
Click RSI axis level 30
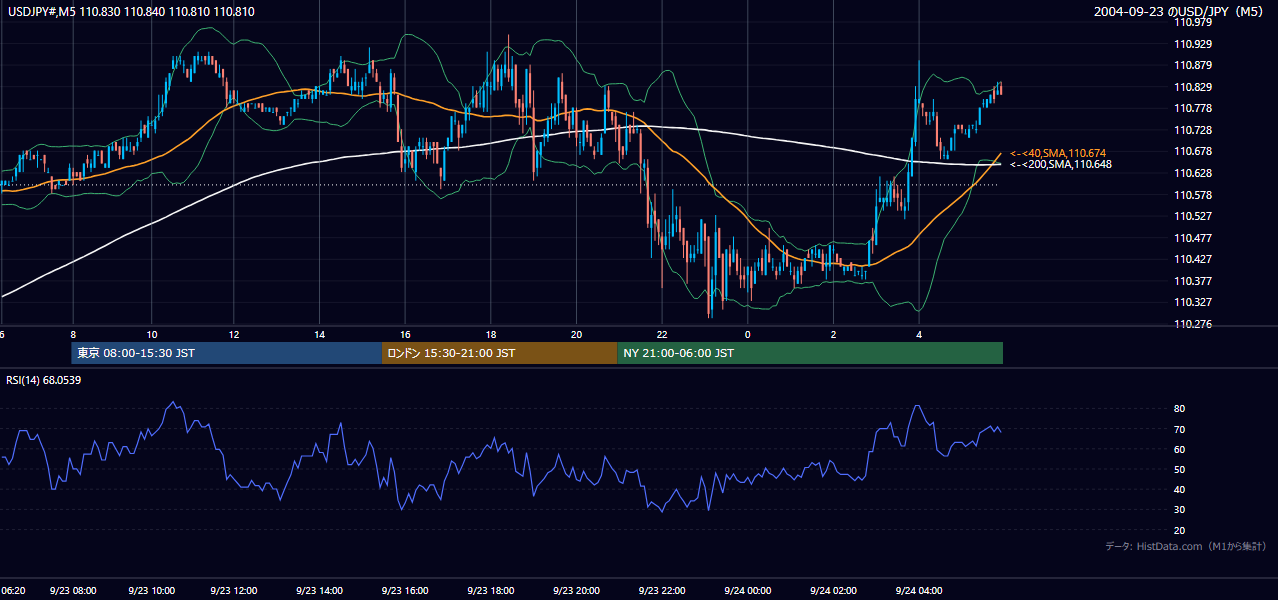click(x=1180, y=510)
